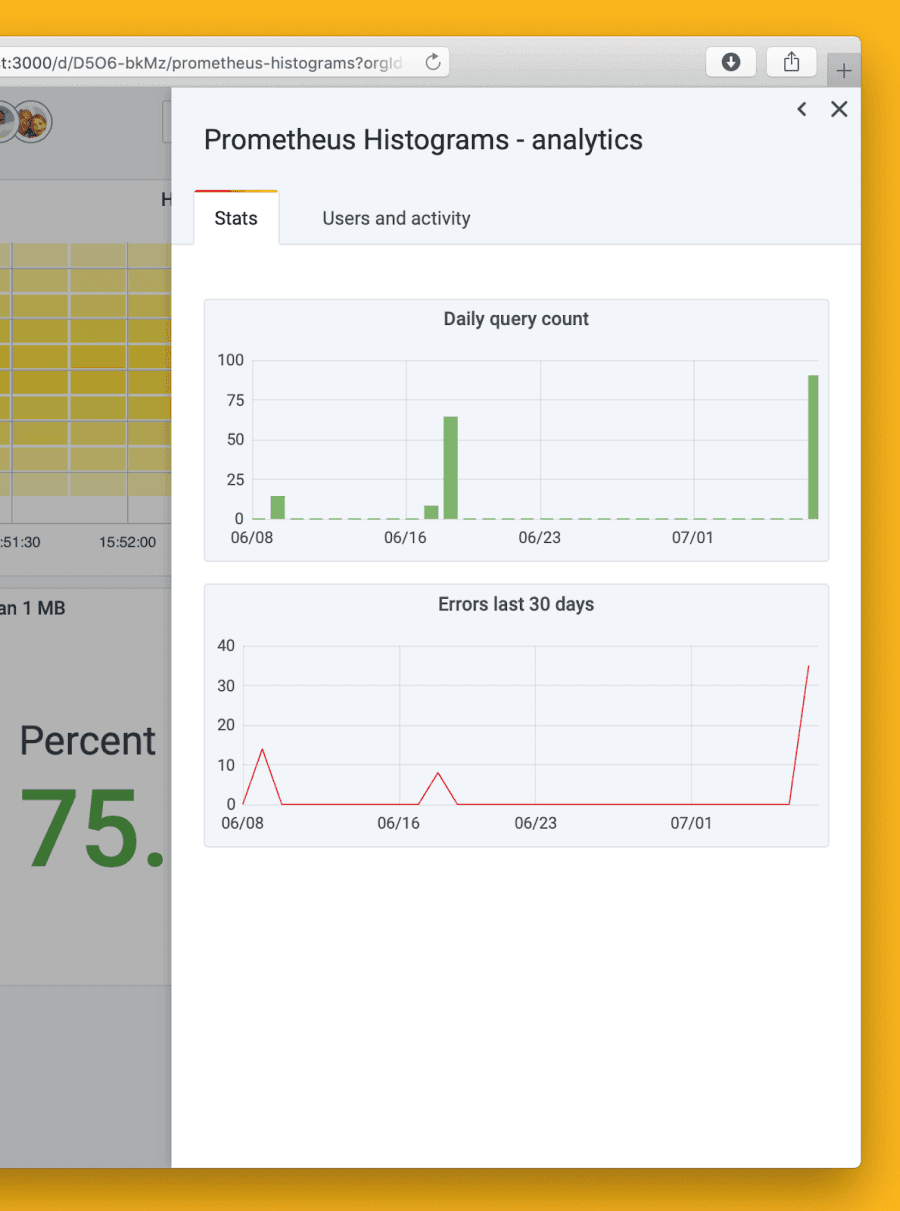900x1211 pixels.
Task: Navigate back using the left chevron in the drawer
Action: click(x=801, y=109)
